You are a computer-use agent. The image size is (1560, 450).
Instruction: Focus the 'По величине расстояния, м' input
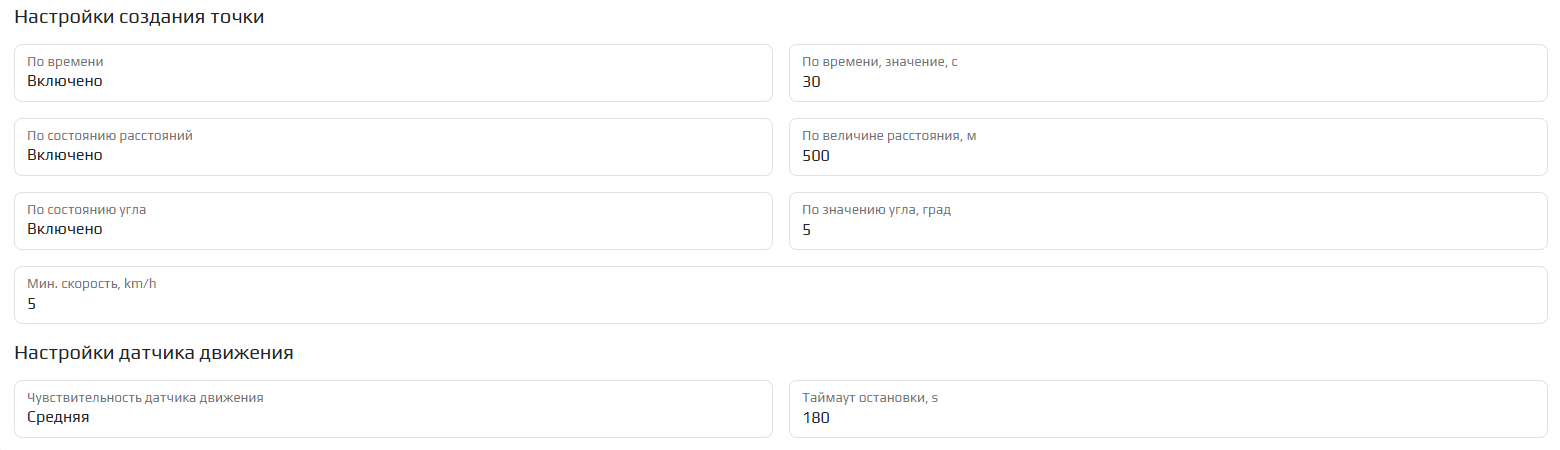click(1168, 147)
